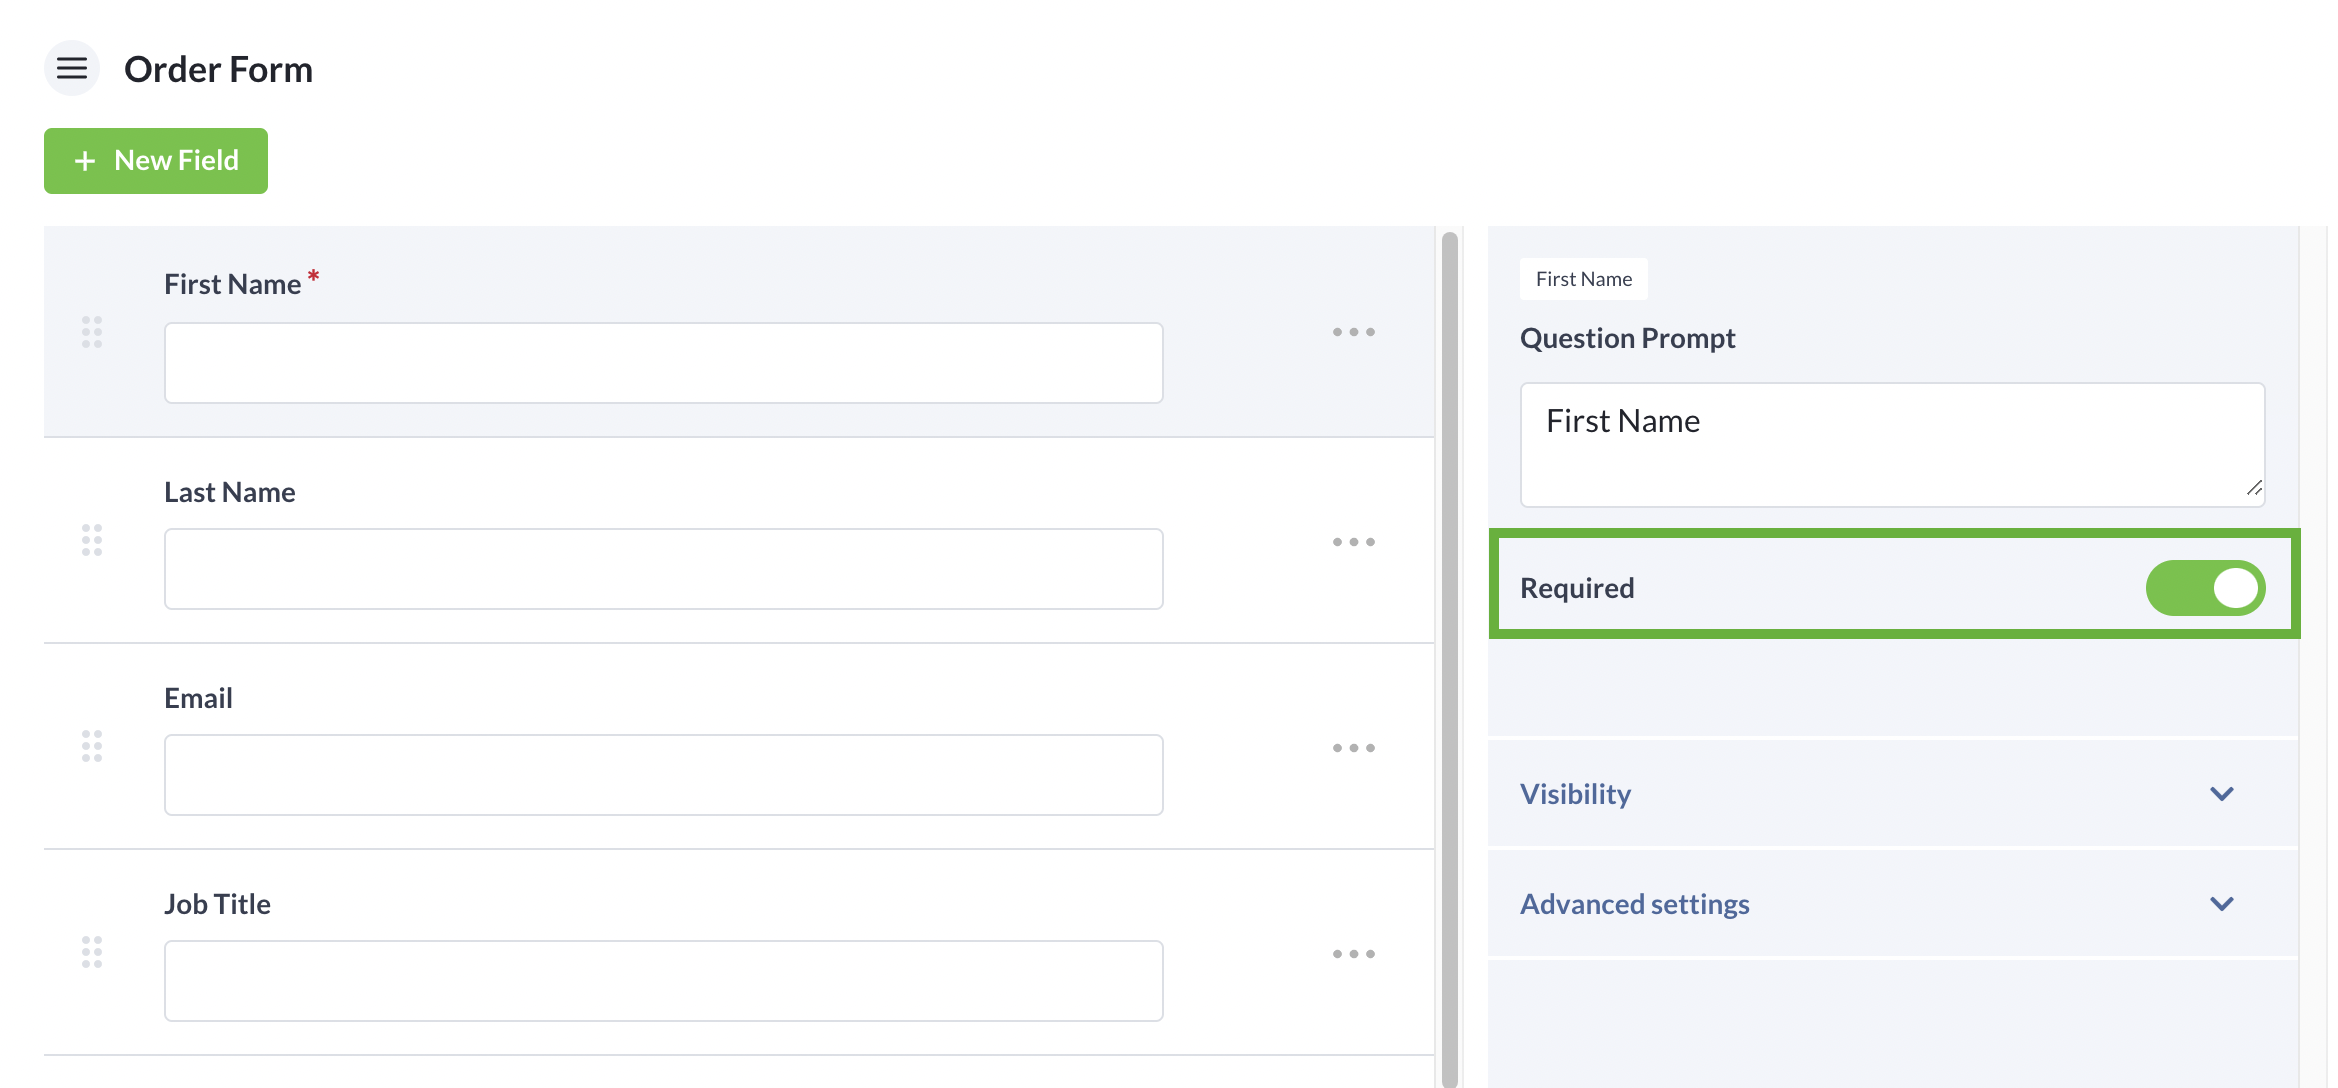Click the Email input field

(663, 775)
